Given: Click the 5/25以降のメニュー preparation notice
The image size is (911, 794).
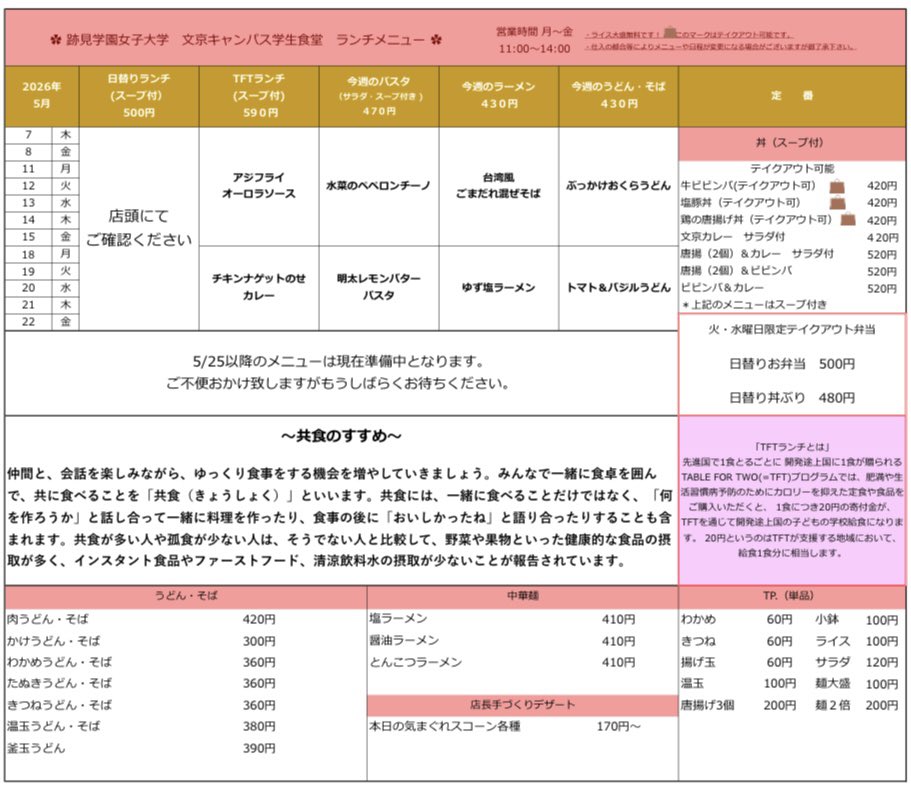Looking at the screenshot, I should [x=339, y=372].
